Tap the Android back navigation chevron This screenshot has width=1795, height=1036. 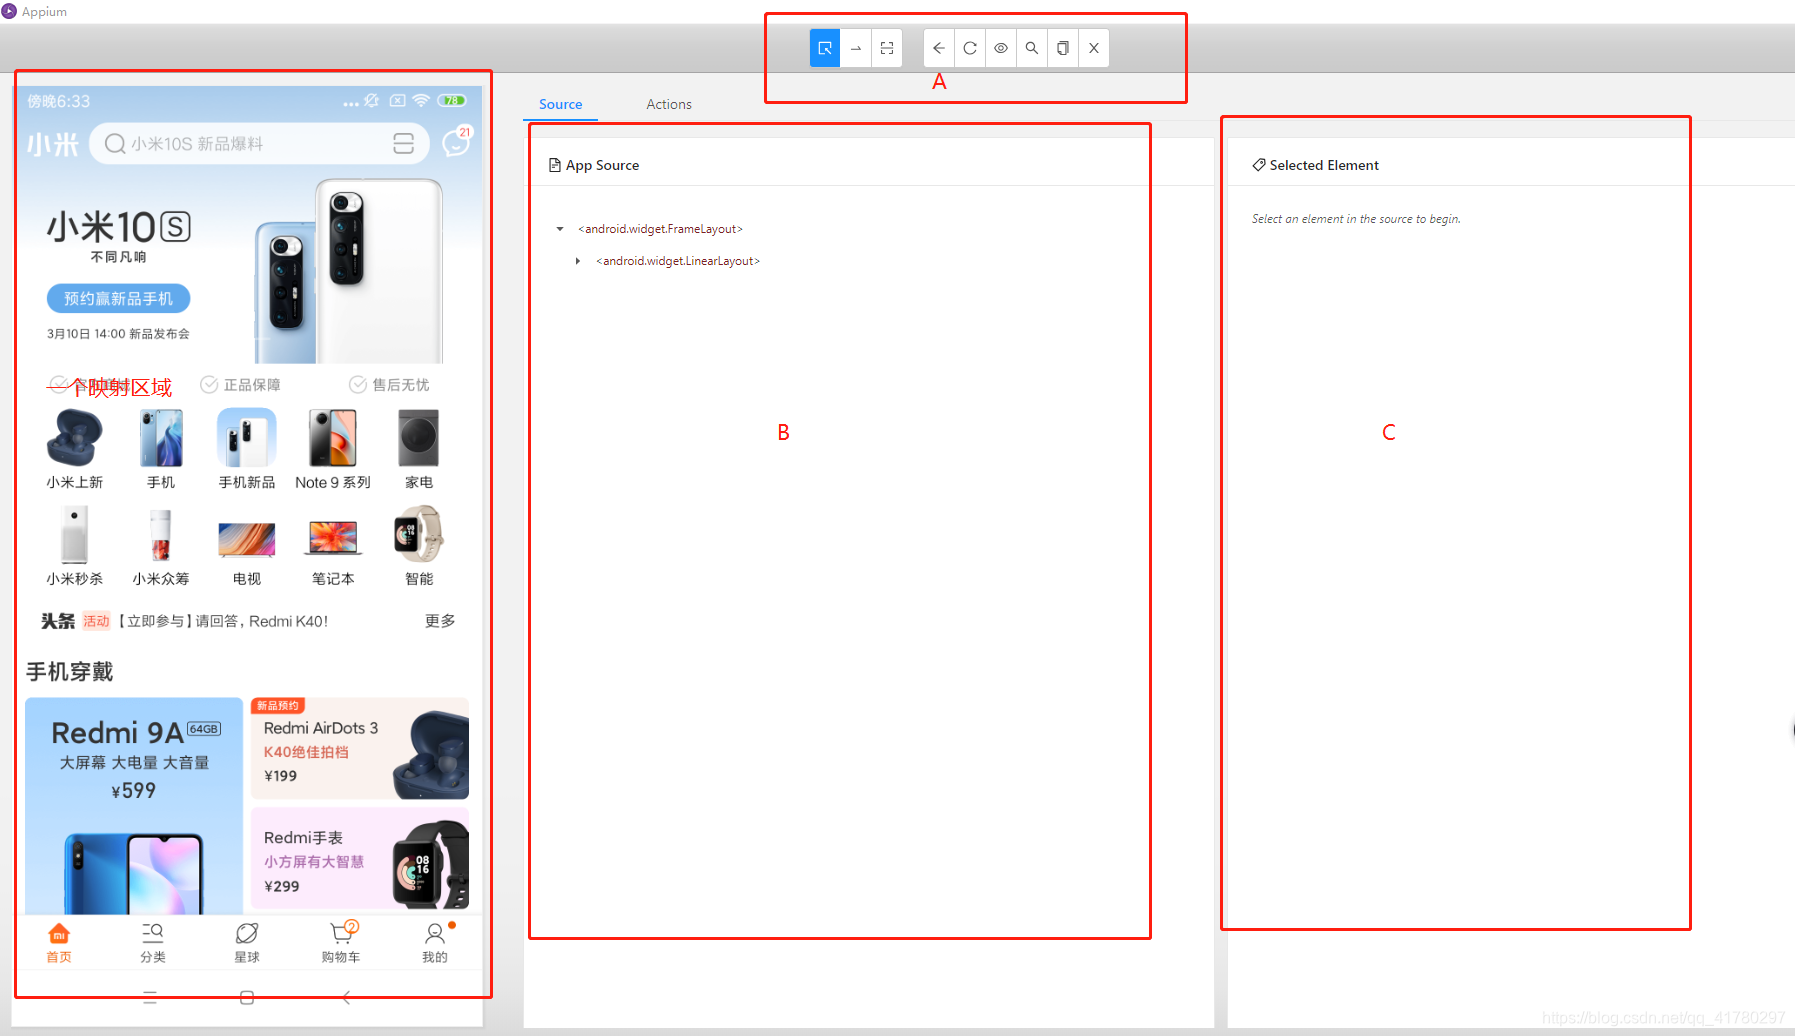(x=346, y=997)
